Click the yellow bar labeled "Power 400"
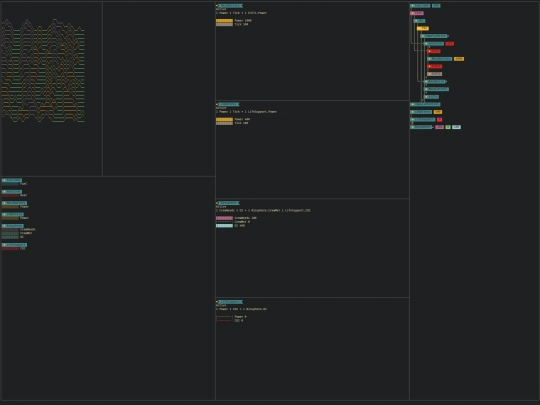 224,120
